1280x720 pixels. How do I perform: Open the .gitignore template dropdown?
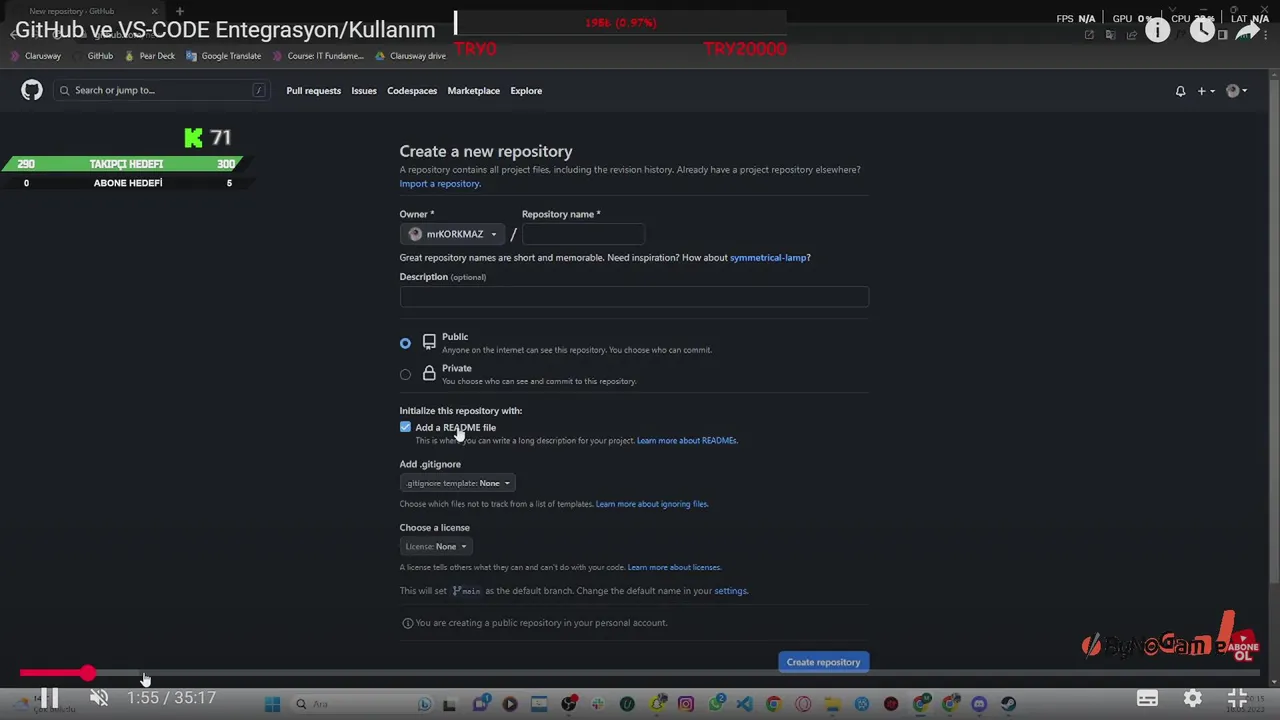click(458, 483)
